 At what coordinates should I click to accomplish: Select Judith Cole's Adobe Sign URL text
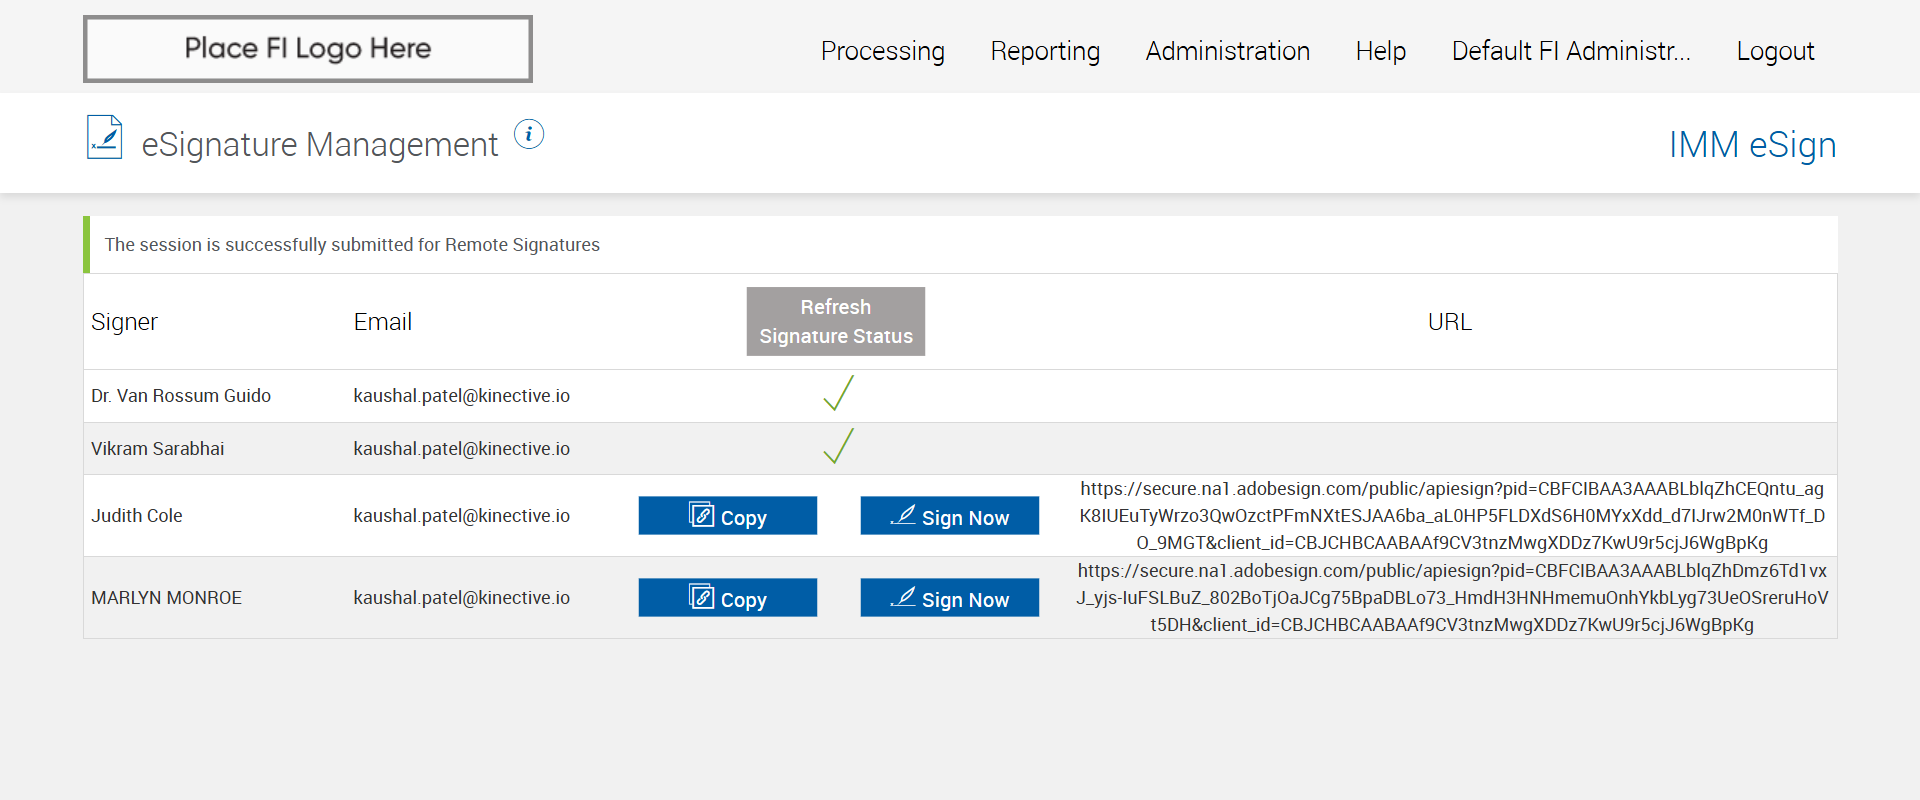pyautogui.click(x=1451, y=516)
